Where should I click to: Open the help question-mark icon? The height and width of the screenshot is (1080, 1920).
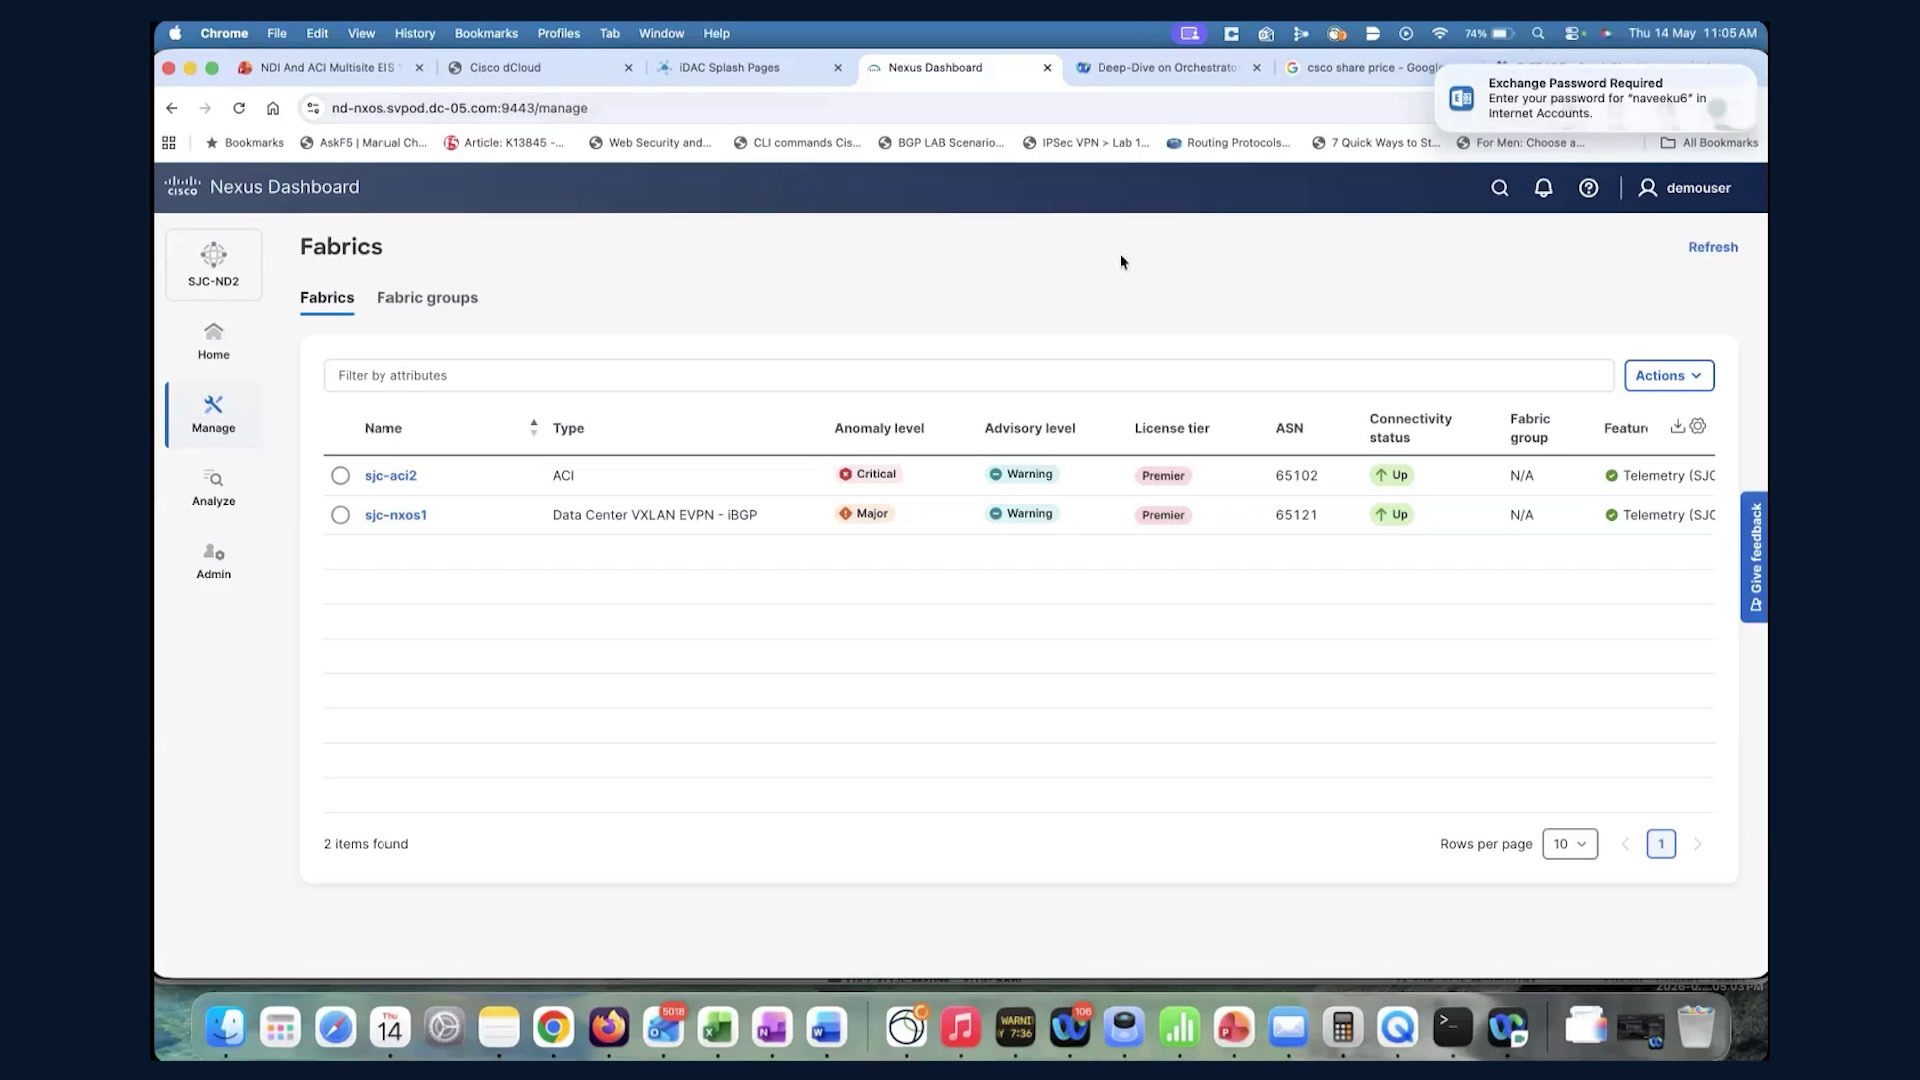click(x=1588, y=188)
